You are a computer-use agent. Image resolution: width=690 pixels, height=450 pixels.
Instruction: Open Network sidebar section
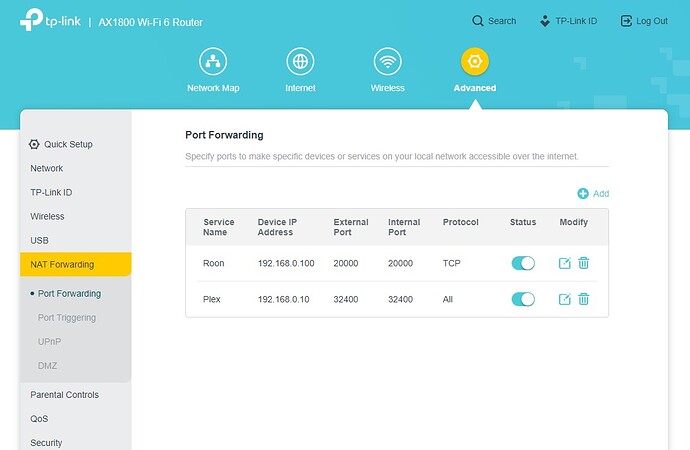click(47, 168)
